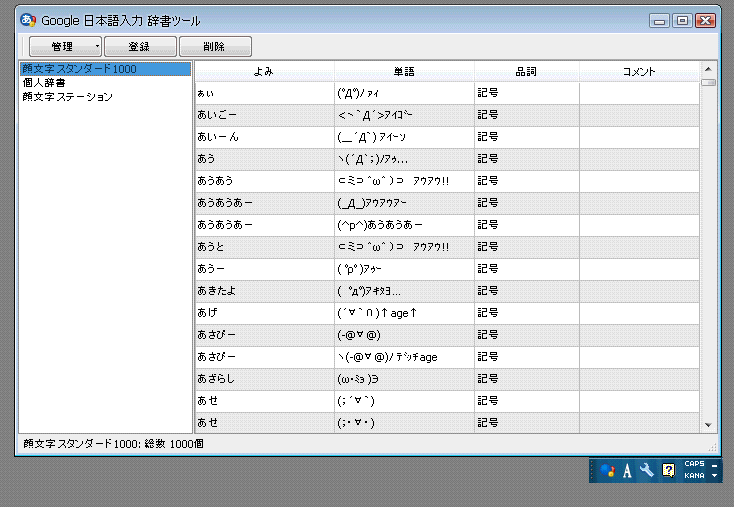Minimize the language bar

click(x=714, y=465)
